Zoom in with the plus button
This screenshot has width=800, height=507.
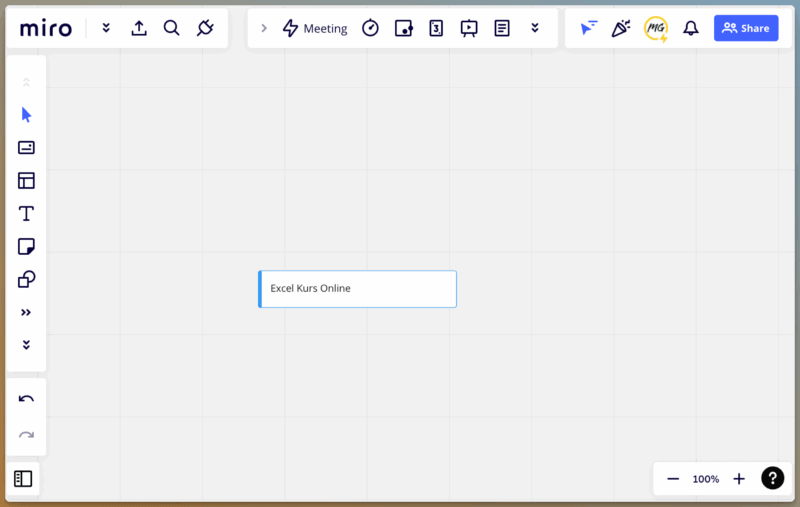pos(739,479)
